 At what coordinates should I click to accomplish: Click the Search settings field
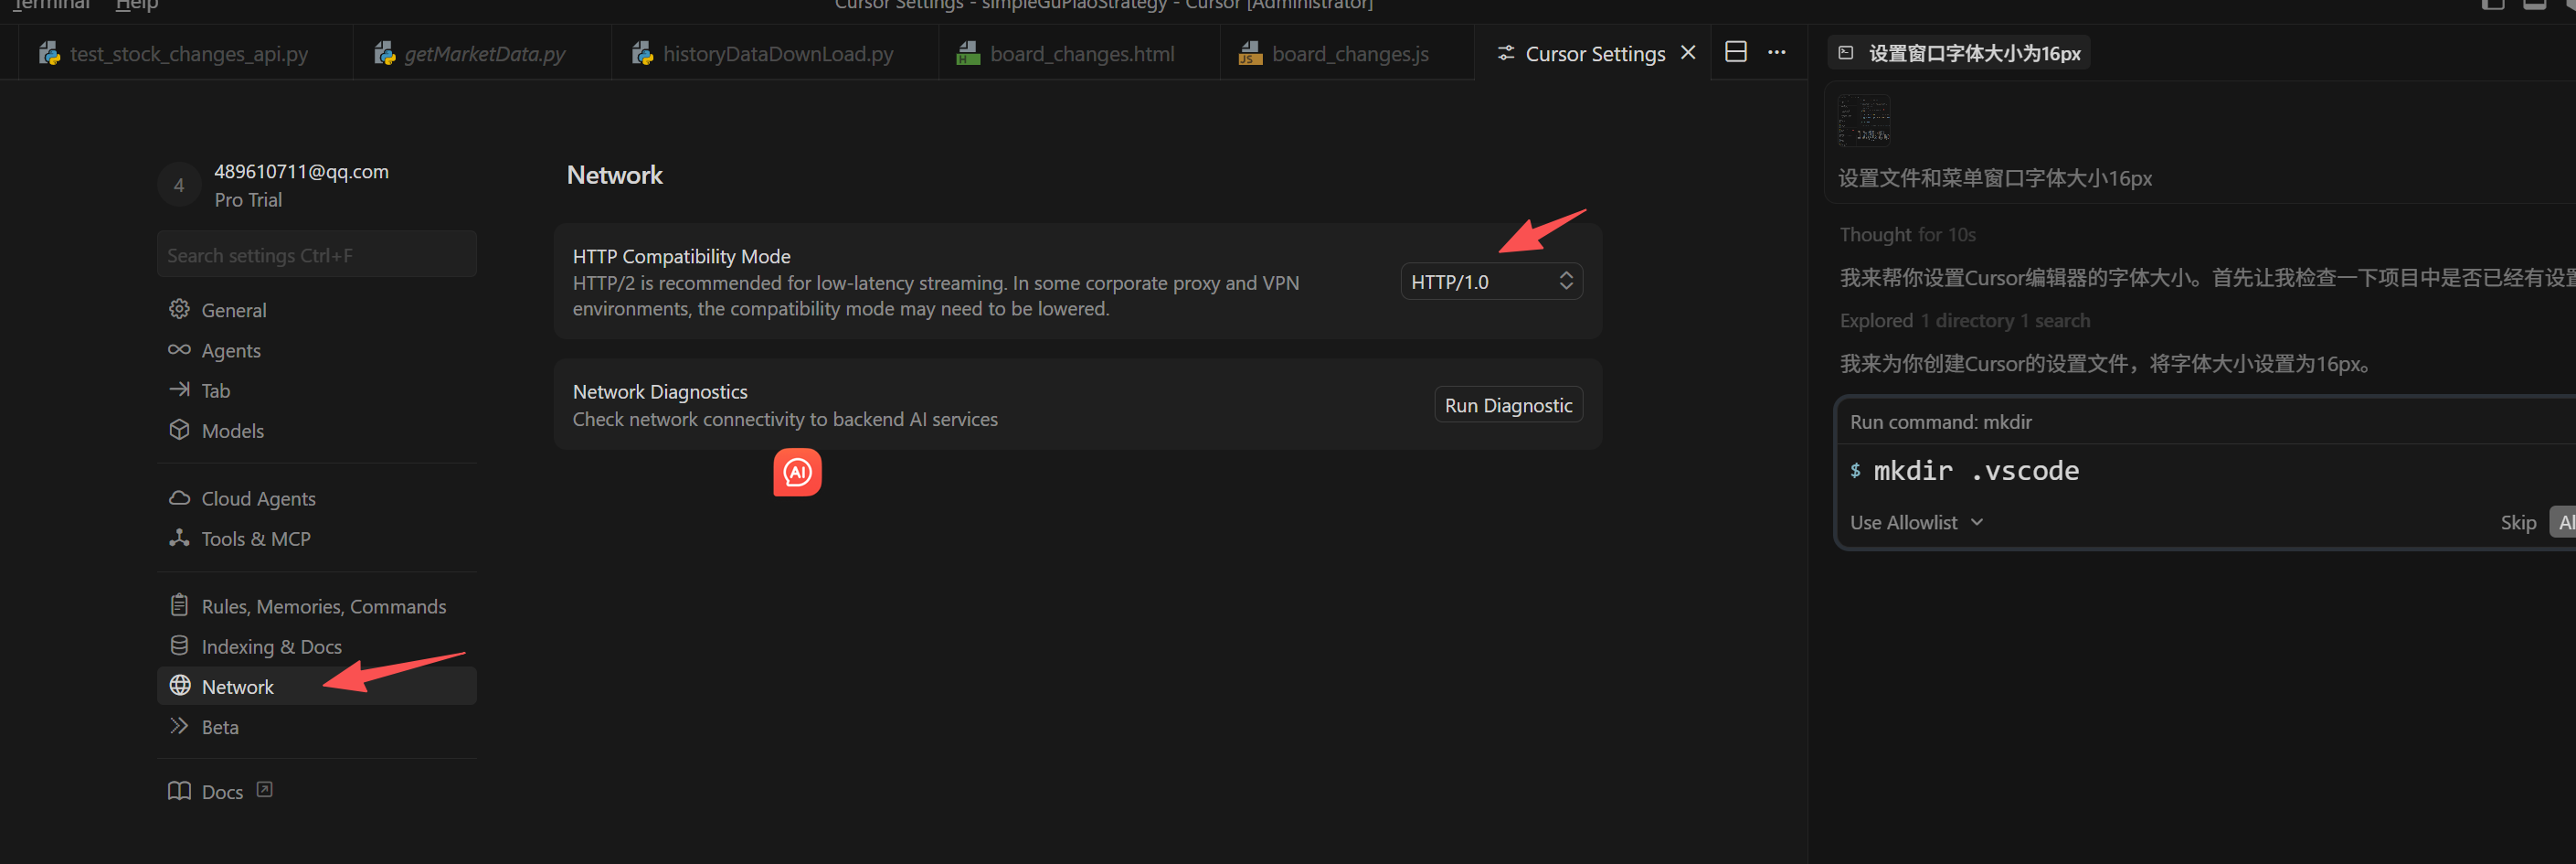point(316,254)
